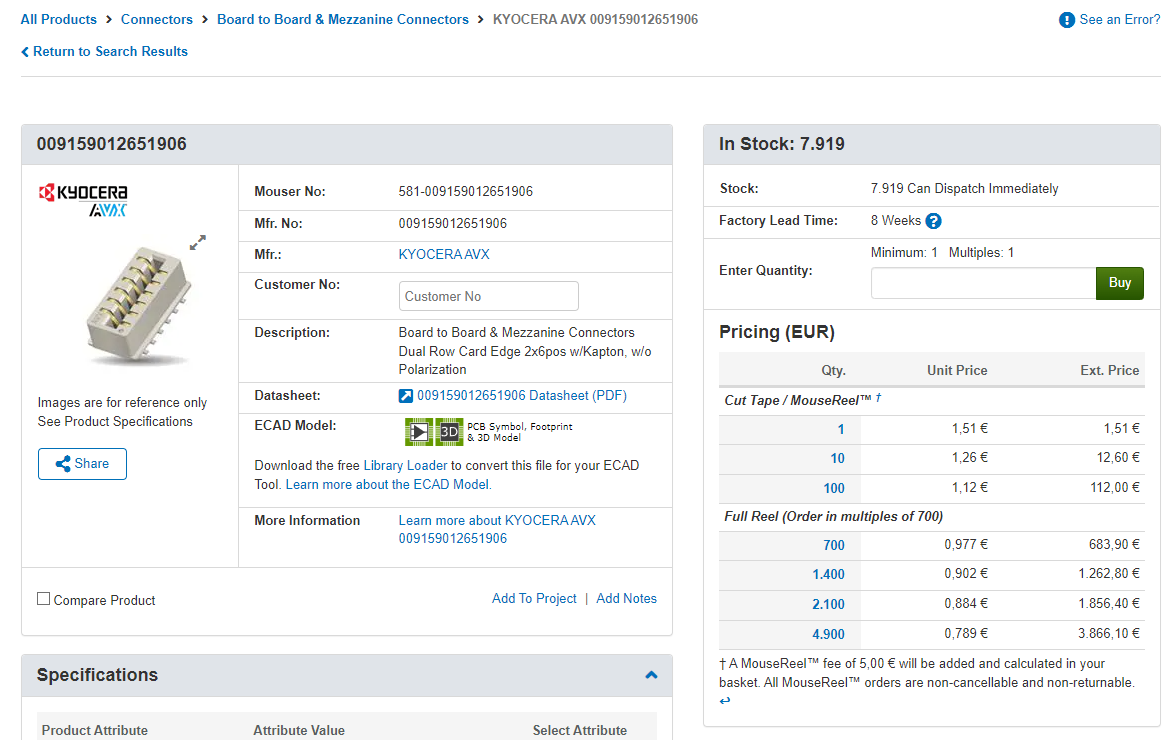1175x740 pixels.
Task: Click '7.919 Can Dispatch Immediately' text
Action: [x=964, y=189]
